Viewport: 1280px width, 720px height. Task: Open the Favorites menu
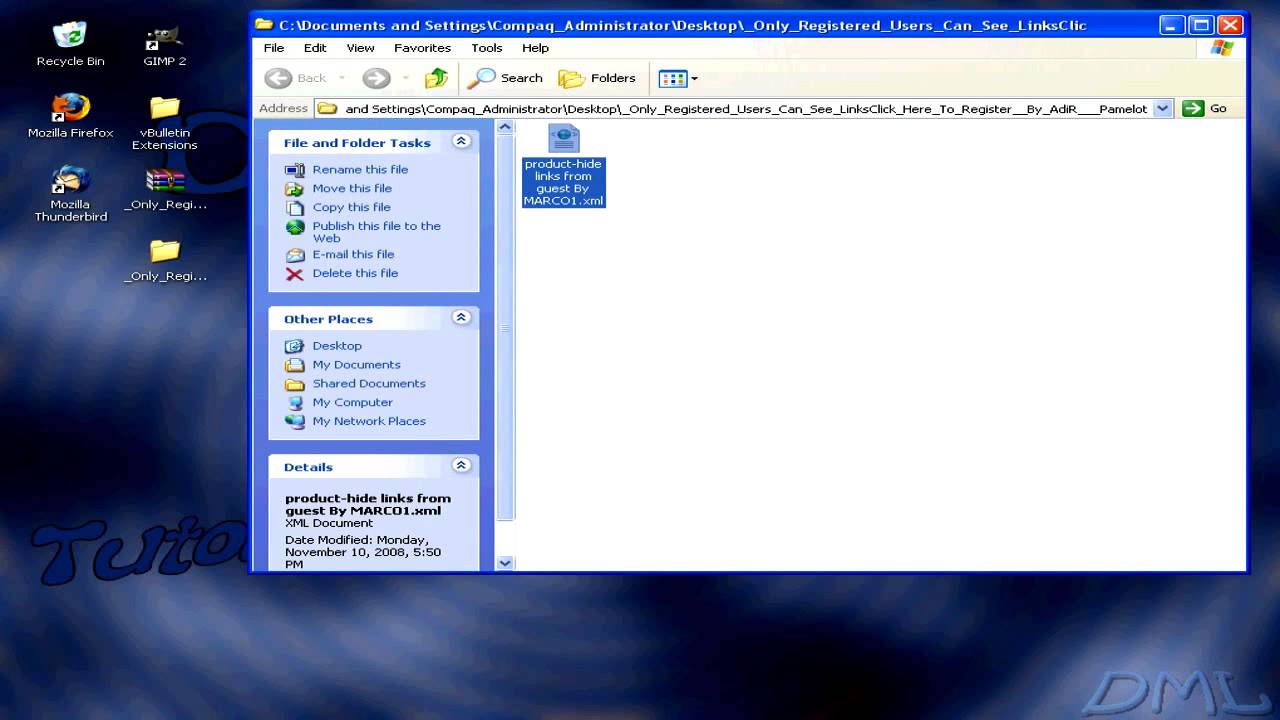click(422, 47)
